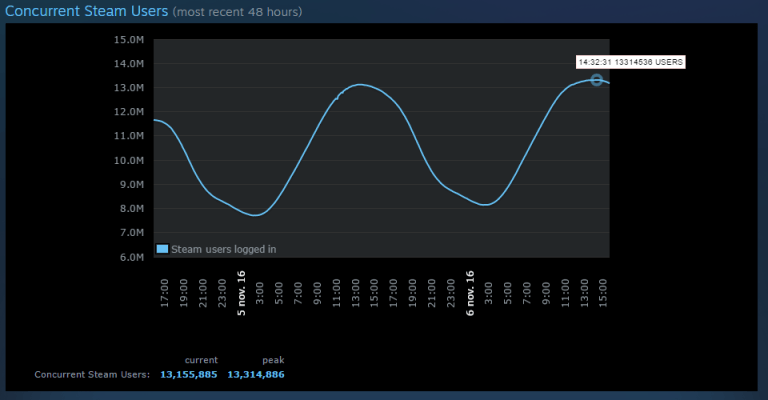Click the peak user count 13,314,886
This screenshot has width=768, height=400.
(256, 375)
